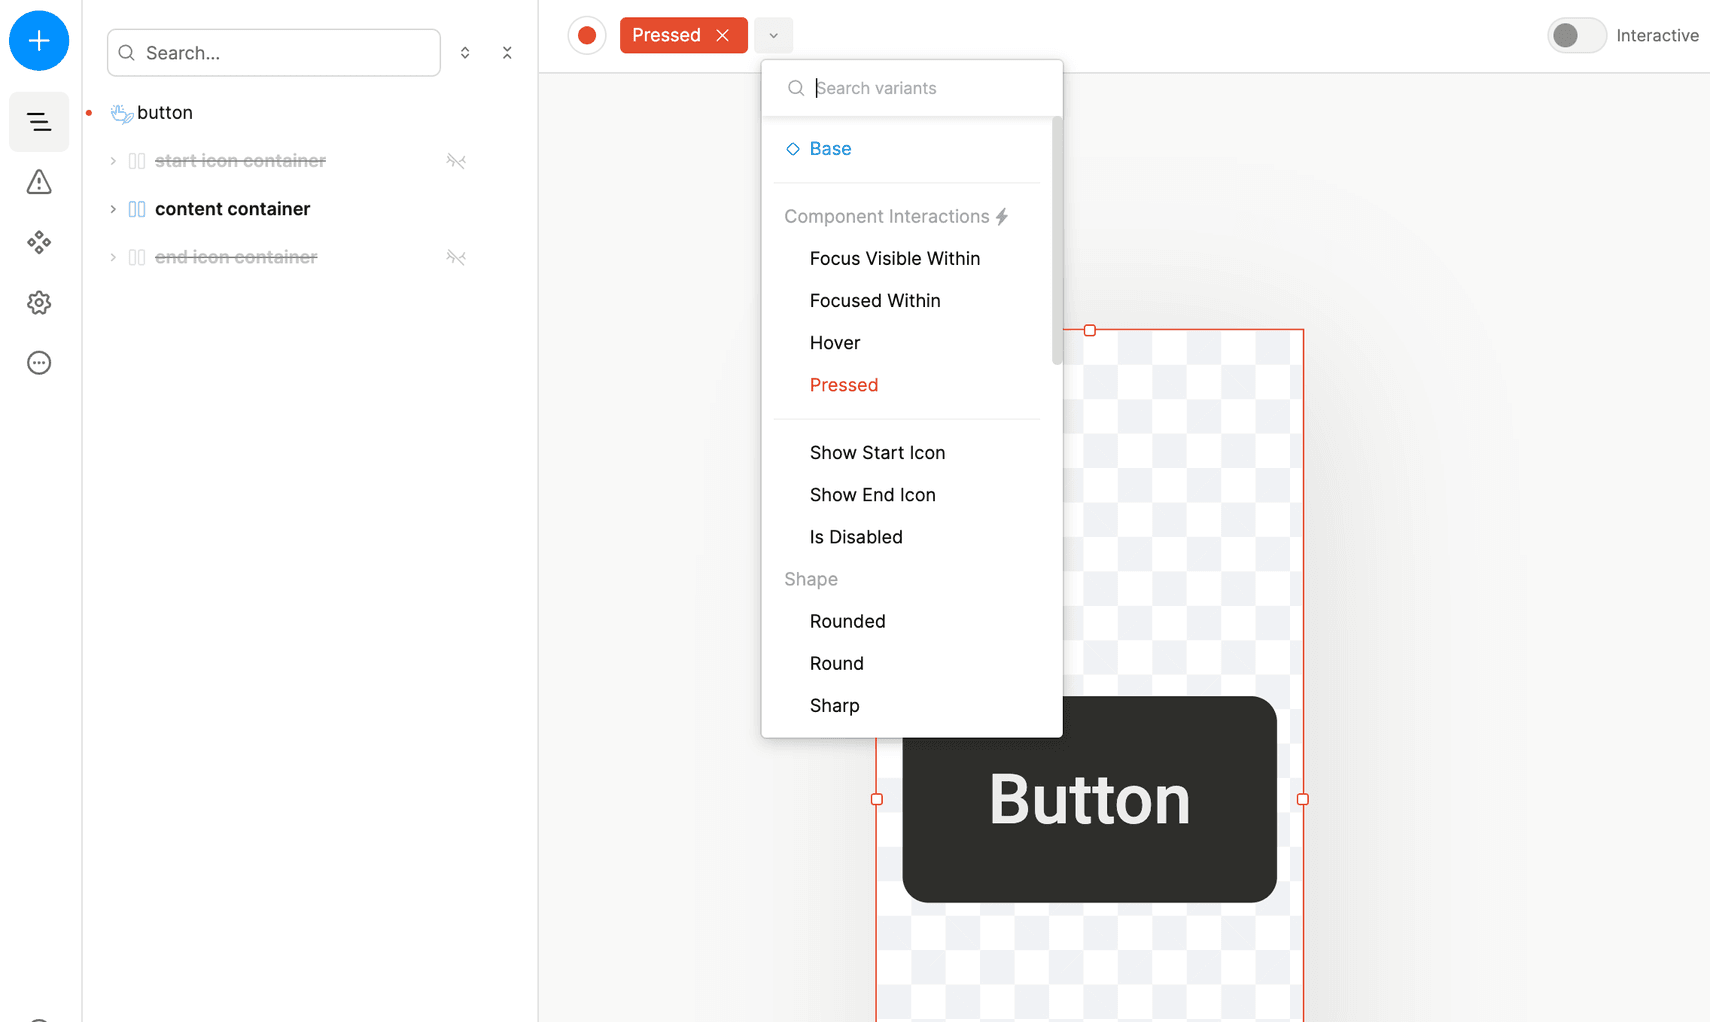
Task: Click the sort icon next to the search field
Action: coord(465,52)
